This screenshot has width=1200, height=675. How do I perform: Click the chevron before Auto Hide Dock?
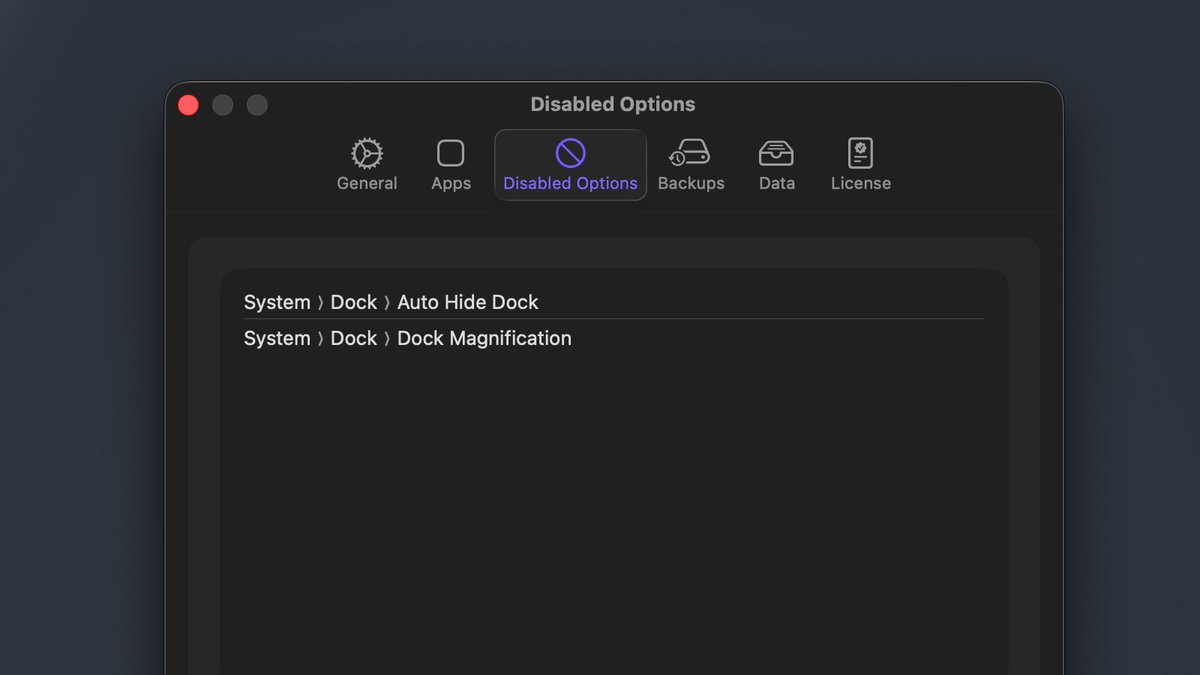coord(387,303)
